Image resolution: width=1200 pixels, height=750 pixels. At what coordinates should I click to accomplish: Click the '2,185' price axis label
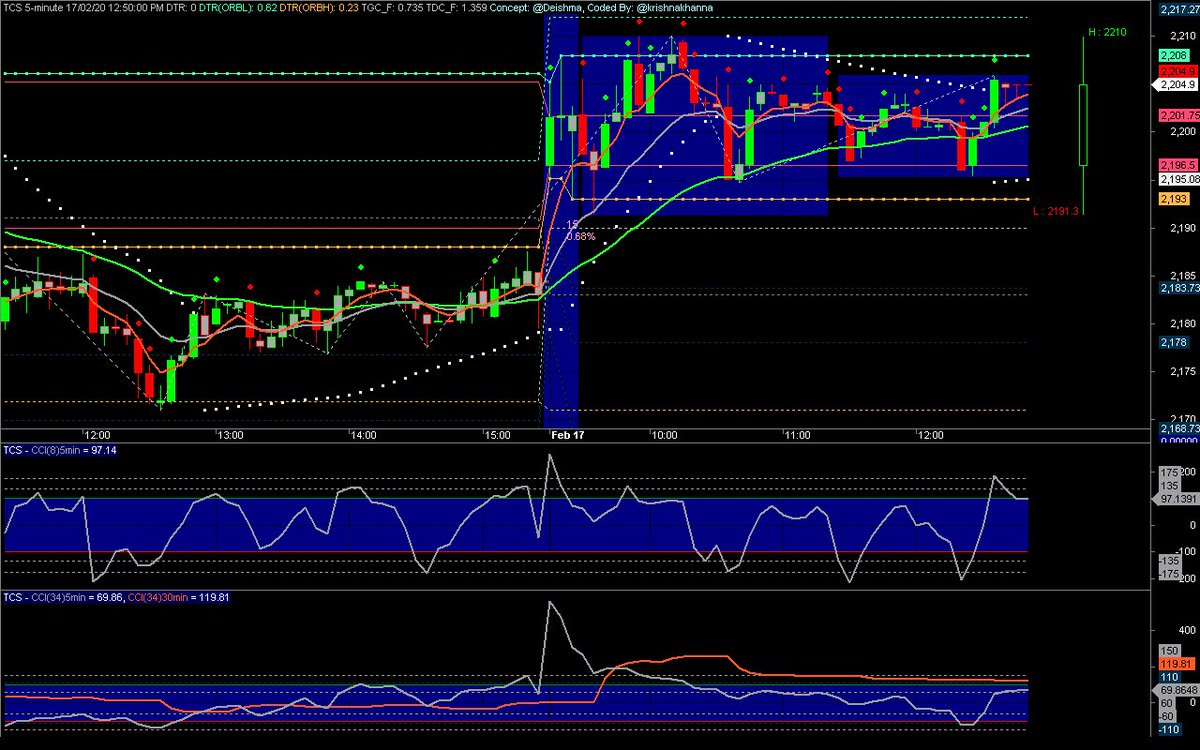(x=1182, y=276)
